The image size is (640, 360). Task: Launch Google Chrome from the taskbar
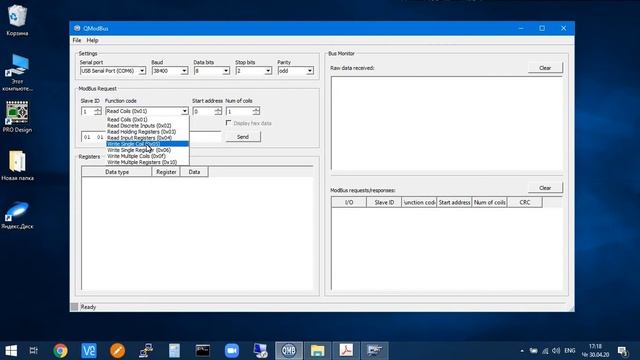60,351
